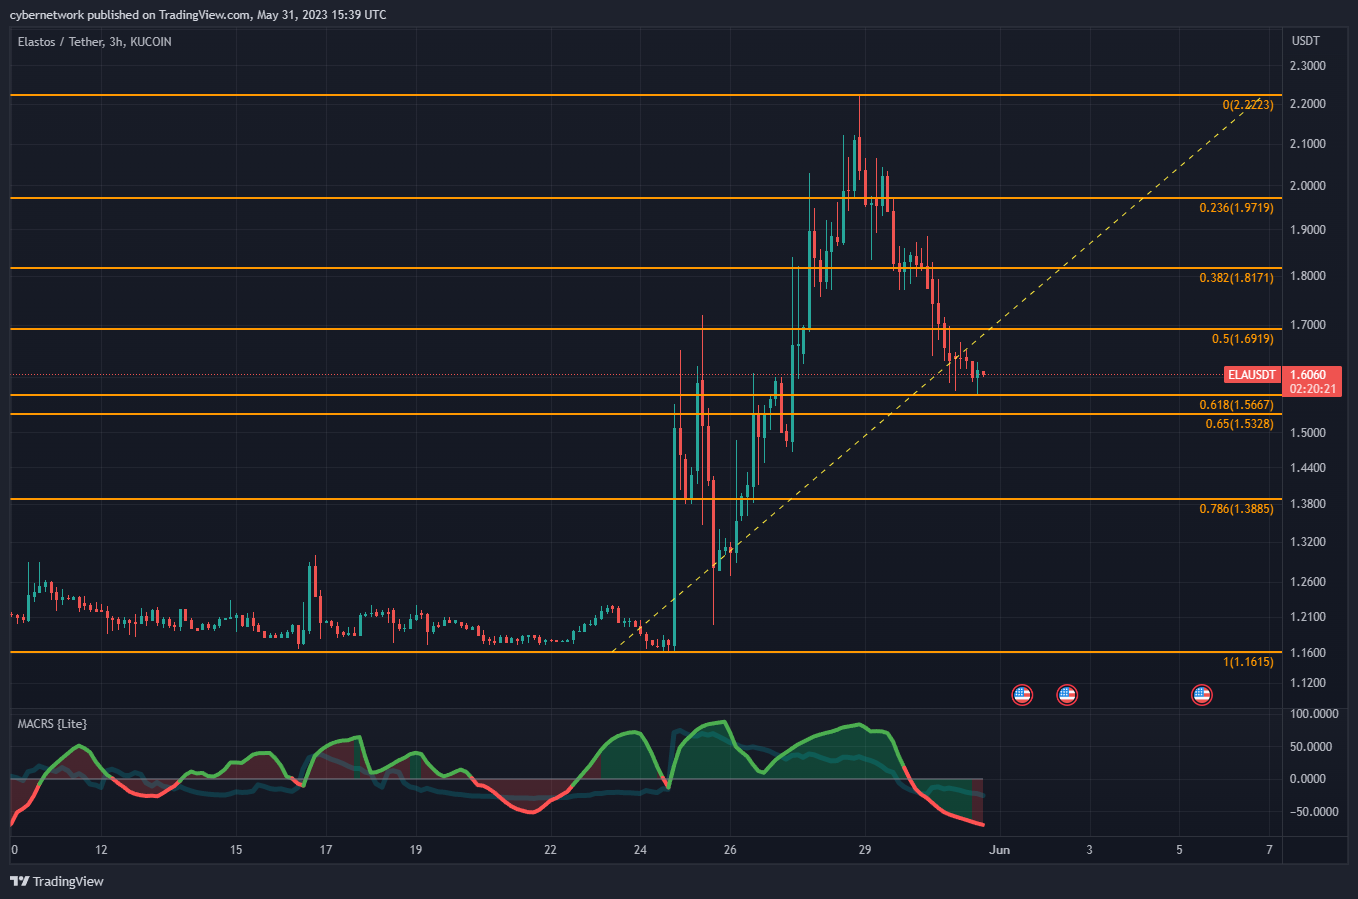Click the date 22 on the time axis

550,850
